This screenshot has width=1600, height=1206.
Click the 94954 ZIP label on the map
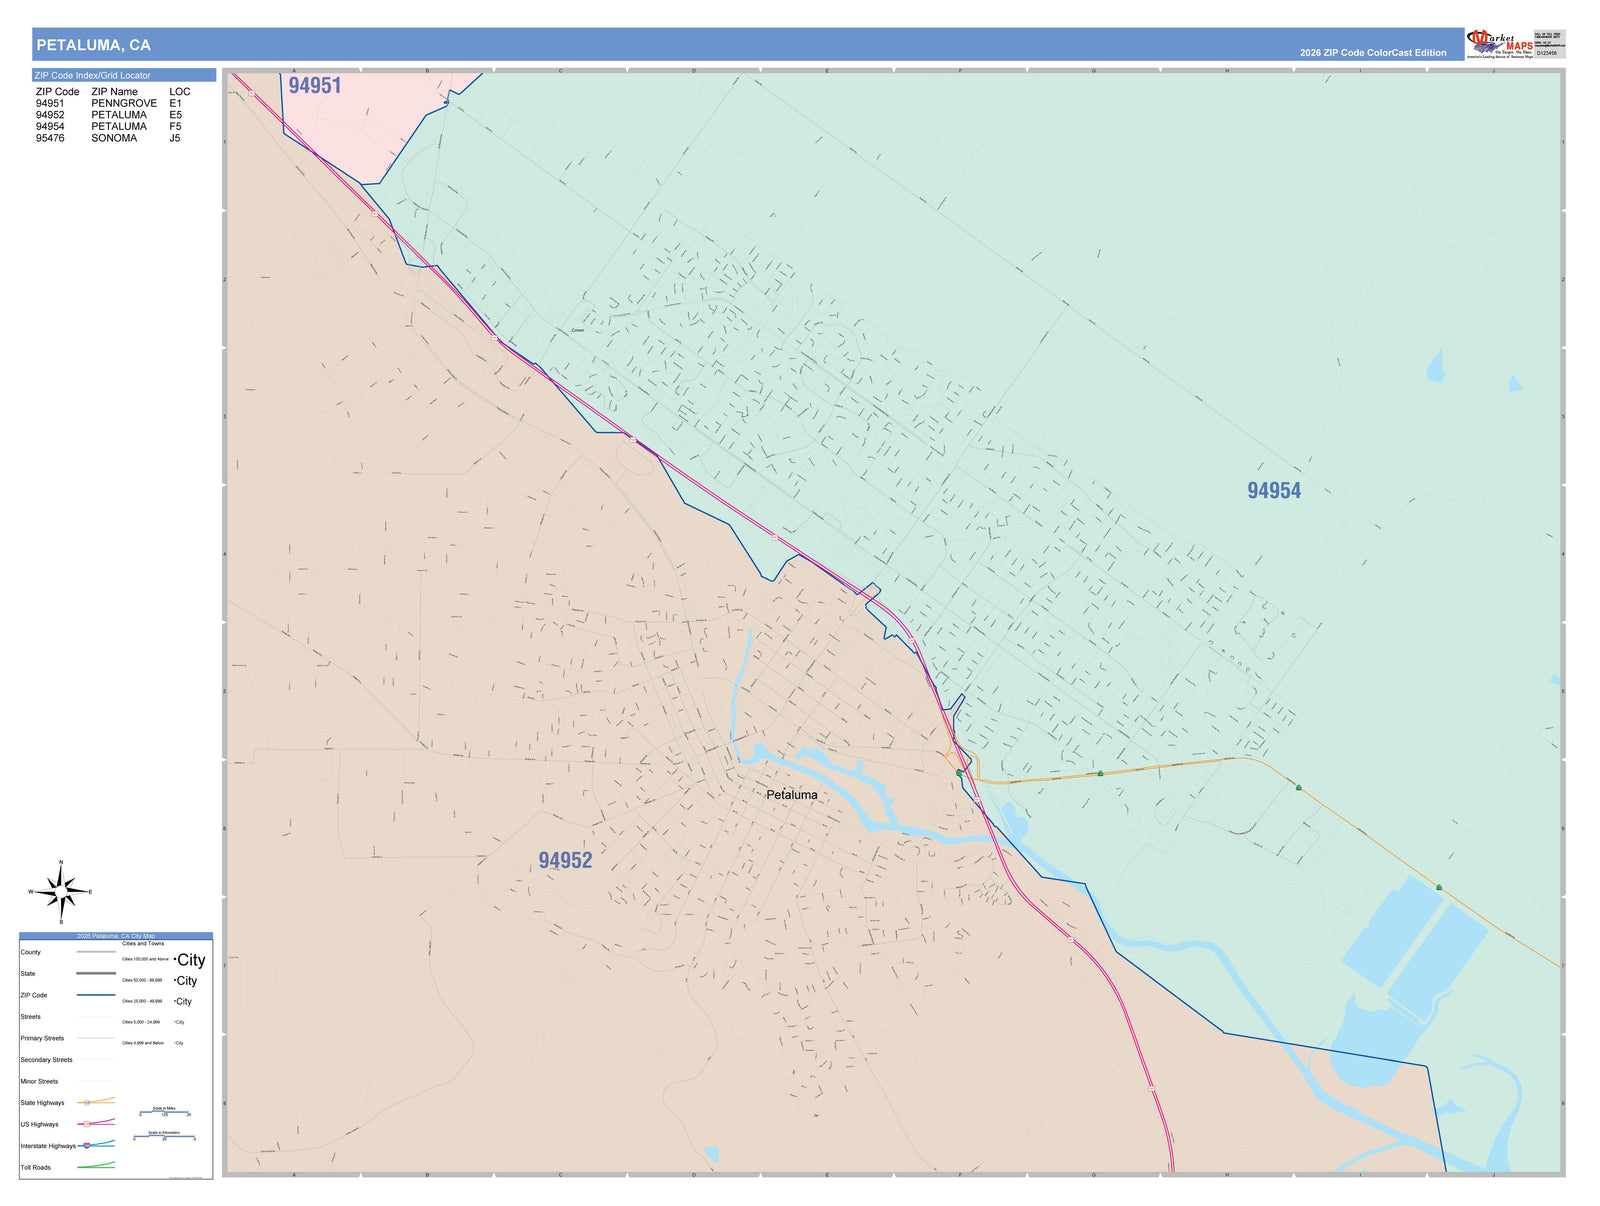(x=1274, y=491)
